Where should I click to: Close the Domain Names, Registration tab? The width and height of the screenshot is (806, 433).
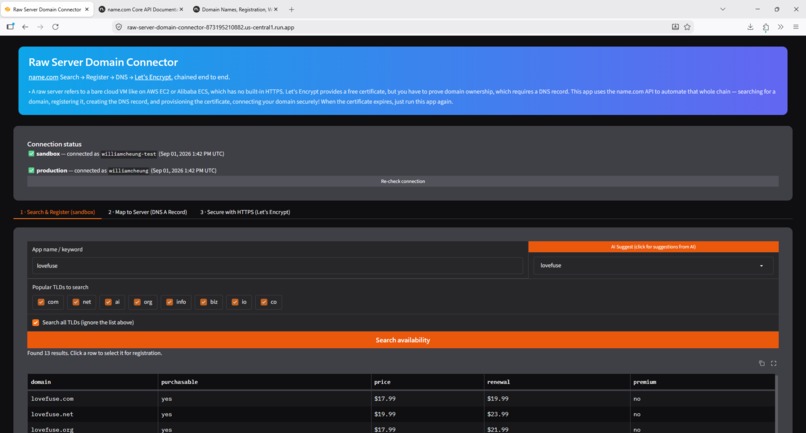(x=276, y=9)
